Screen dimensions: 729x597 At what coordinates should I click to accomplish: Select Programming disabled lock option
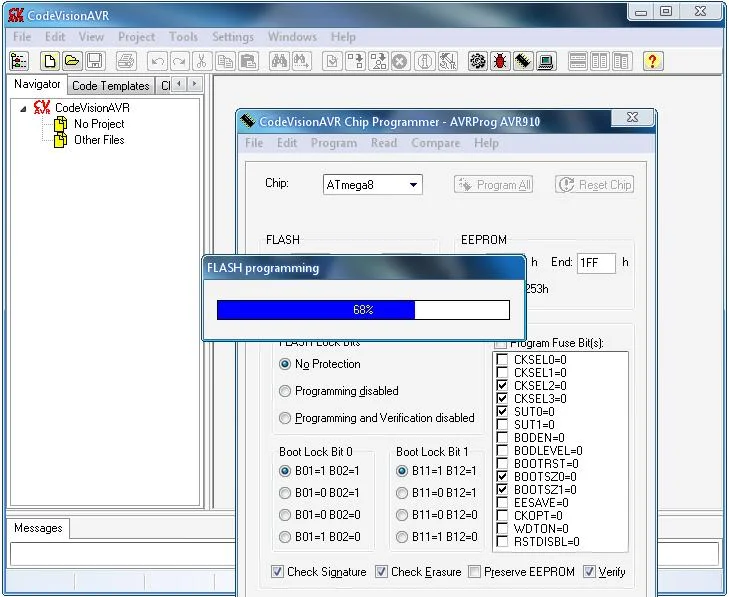coord(286,391)
